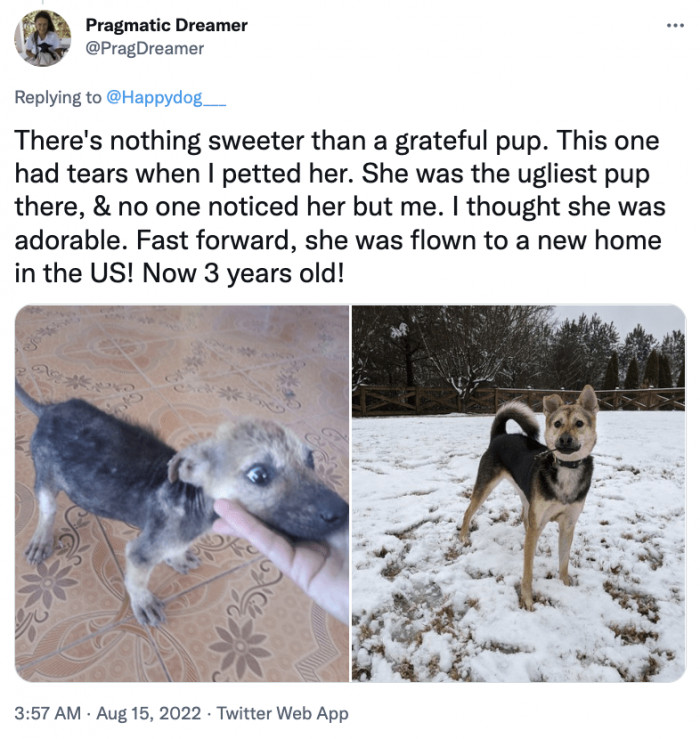The height and width of the screenshot is (739, 700).
Task: Click the @PragDreamer handle
Action: tap(145, 49)
